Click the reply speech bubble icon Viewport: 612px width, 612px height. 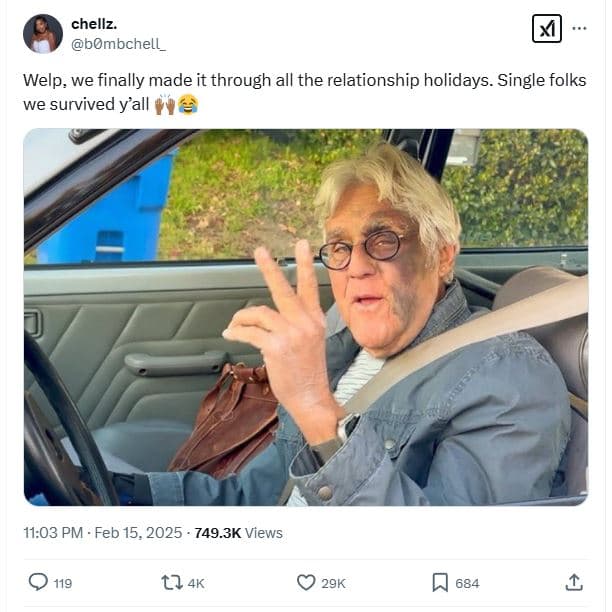click(38, 582)
